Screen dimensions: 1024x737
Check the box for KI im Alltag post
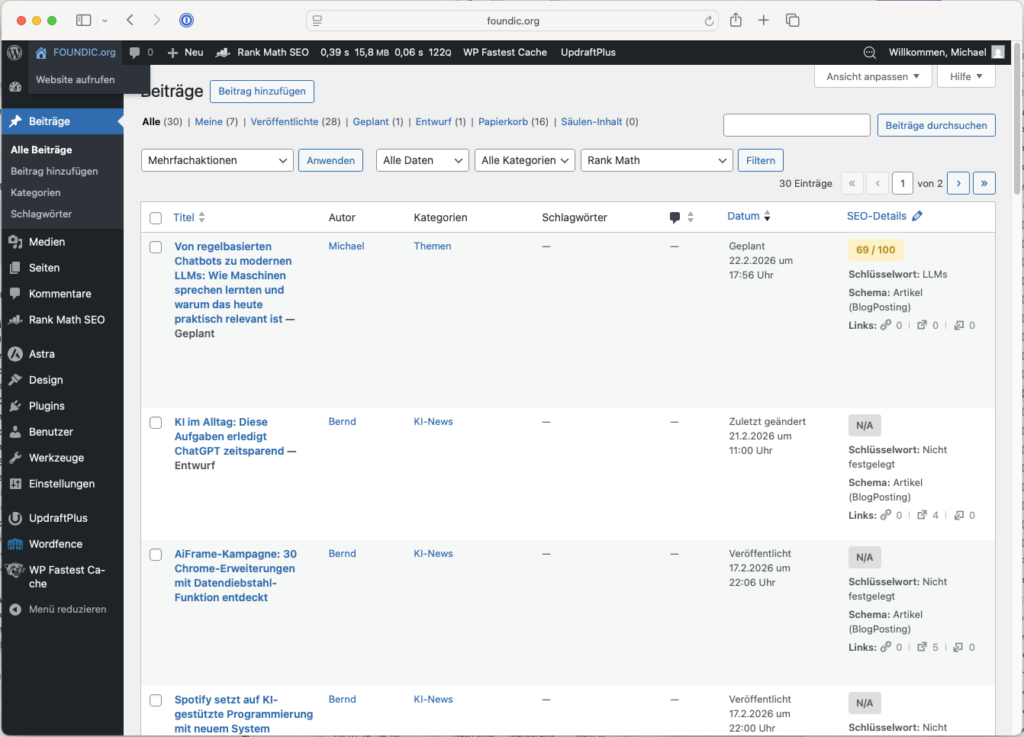coord(155,423)
